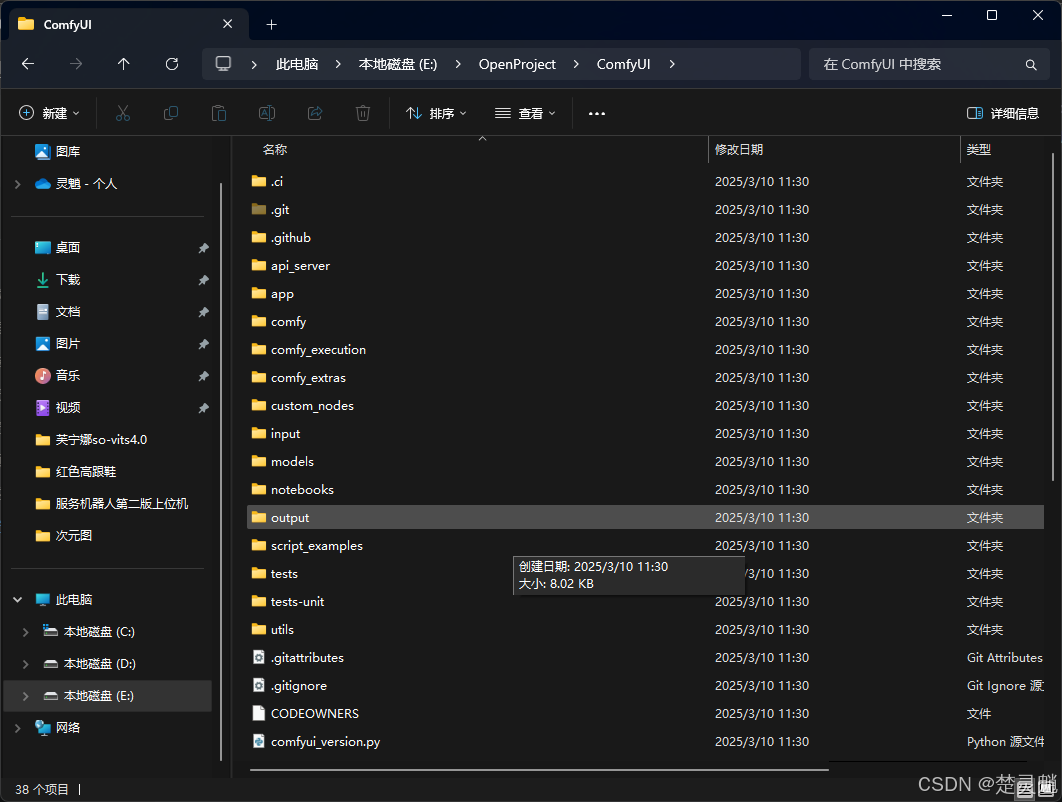The width and height of the screenshot is (1062, 802).
Task: Sort by the 修改日期 column header
Action: tap(739, 150)
